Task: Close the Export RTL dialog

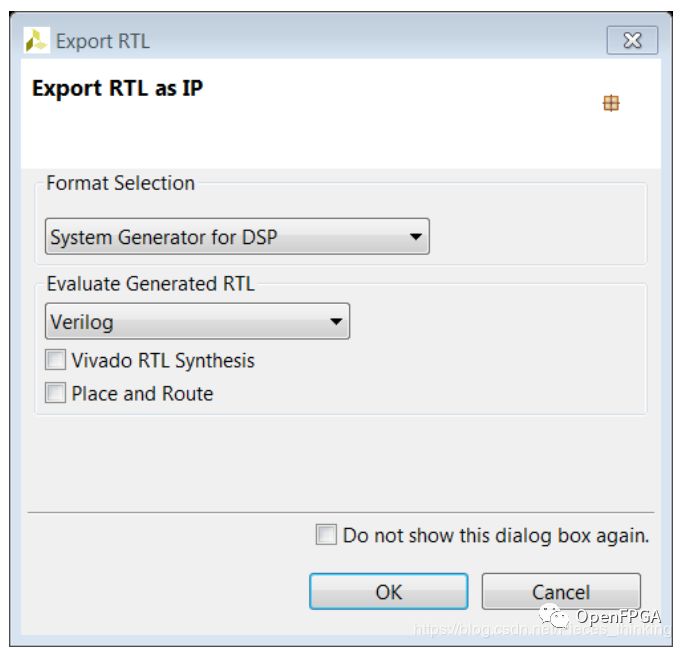Action: pos(632,41)
